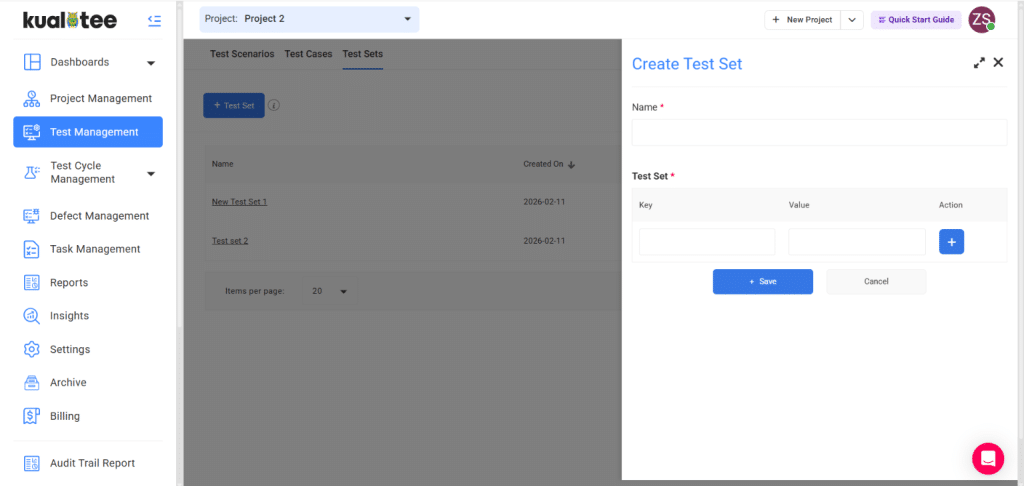The width and height of the screenshot is (1024, 486).
Task: Open the Quick Start Guide
Action: 916,20
